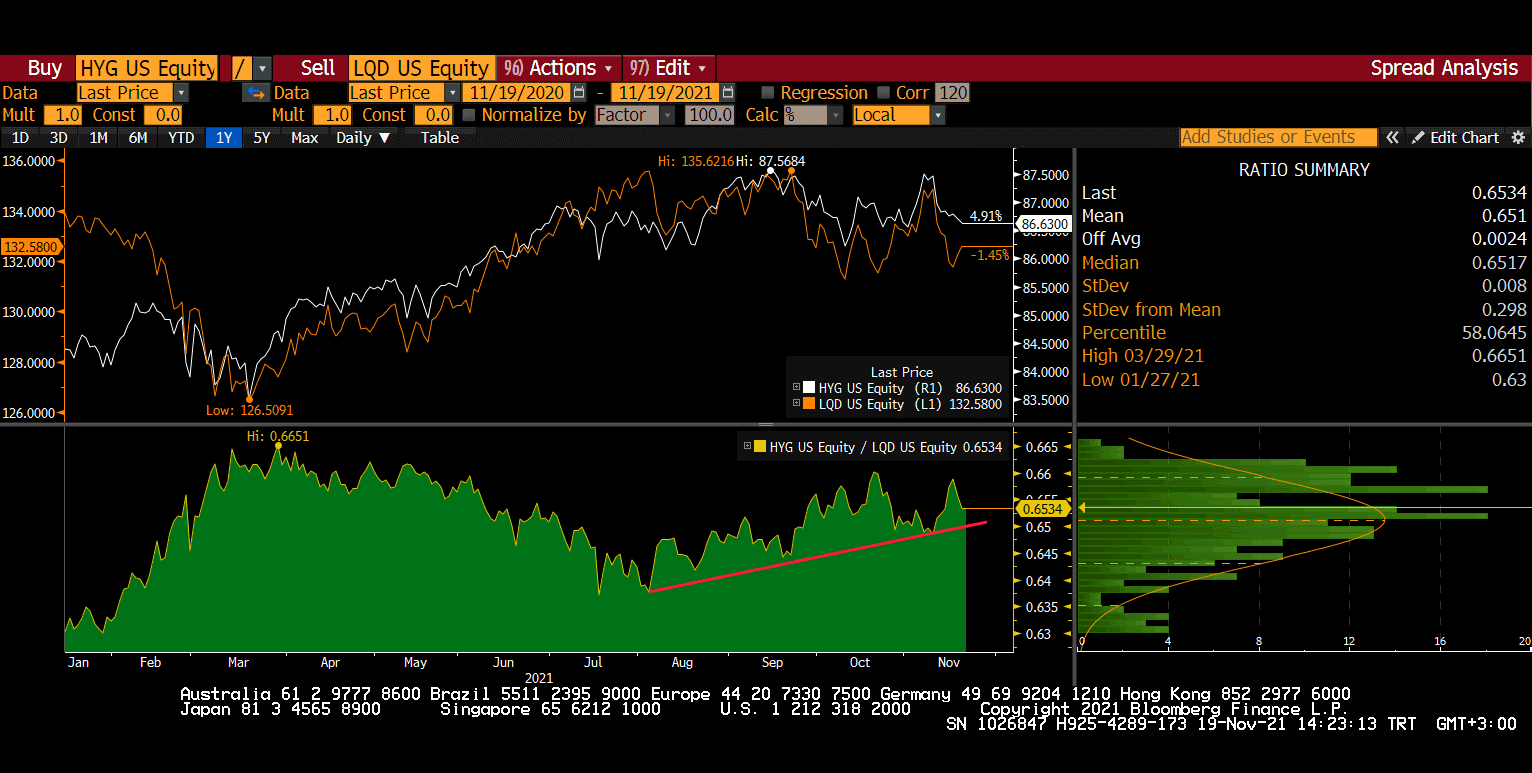Click the Mean value 0.651

click(x=1504, y=216)
